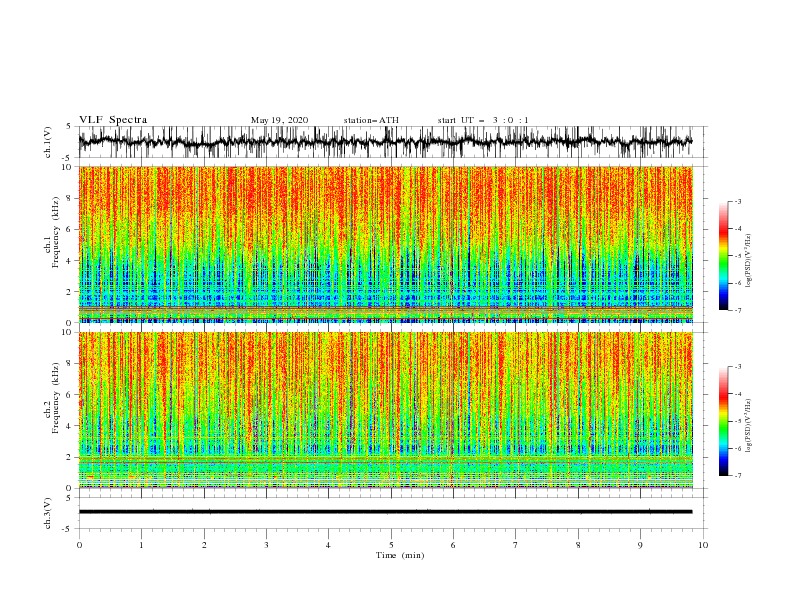Screen dimensions: 792x612
Task: Click the ch.1 Frequency (kHz) axis title
Action: coord(53,232)
